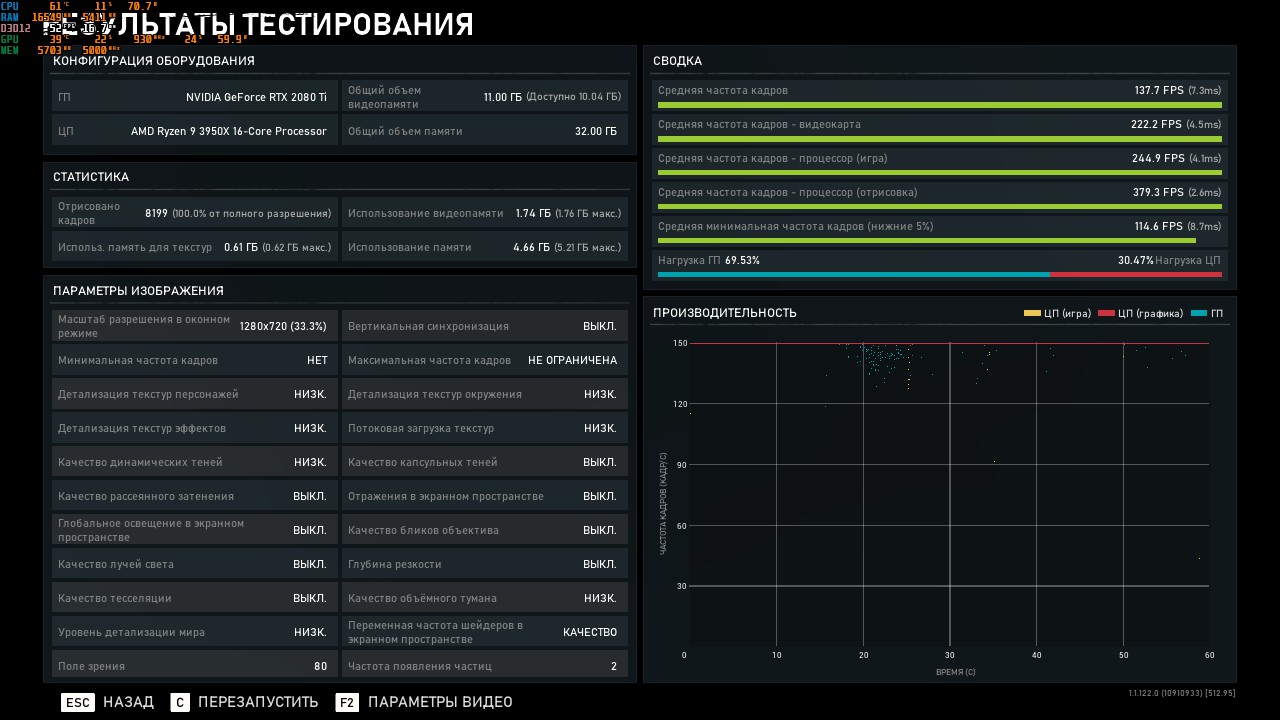Select the Глубина резкости setting row
The width and height of the screenshot is (1280, 720).
click(485, 564)
